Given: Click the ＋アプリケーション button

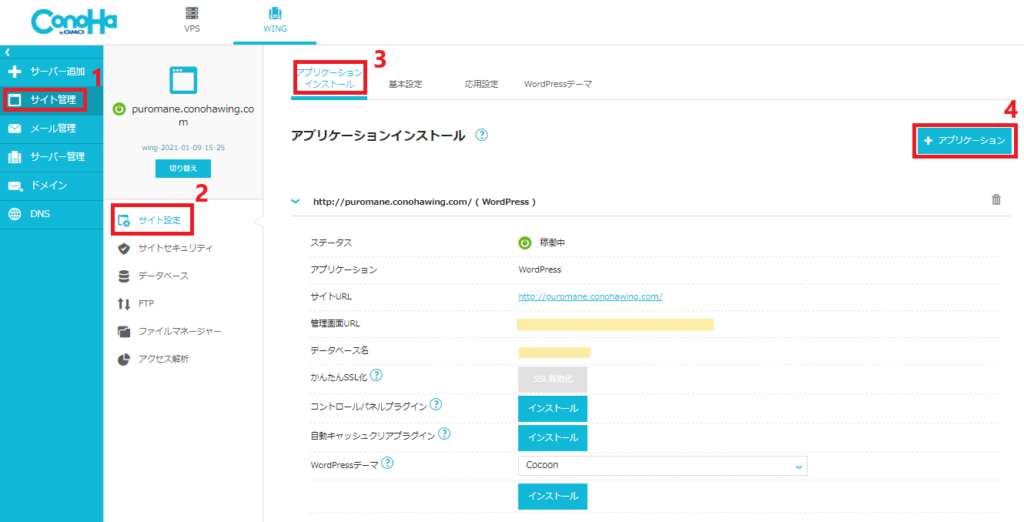Looking at the screenshot, I should (x=965, y=141).
